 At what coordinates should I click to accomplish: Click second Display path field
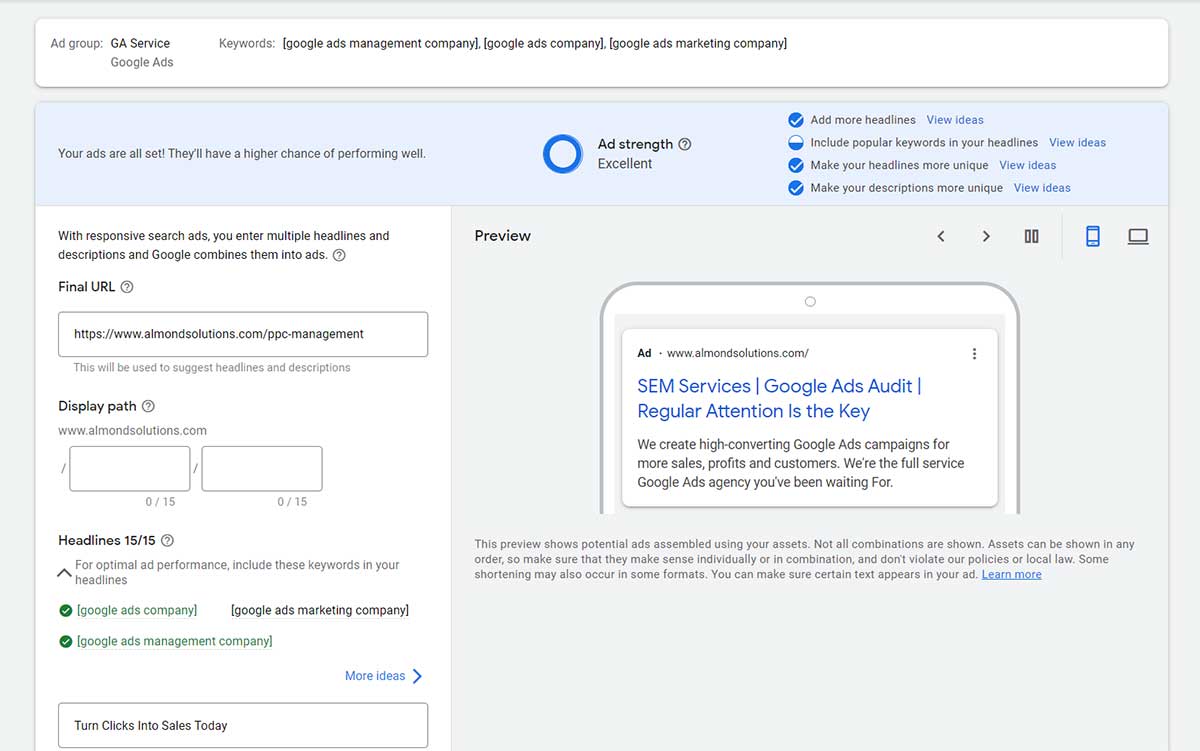(x=262, y=469)
